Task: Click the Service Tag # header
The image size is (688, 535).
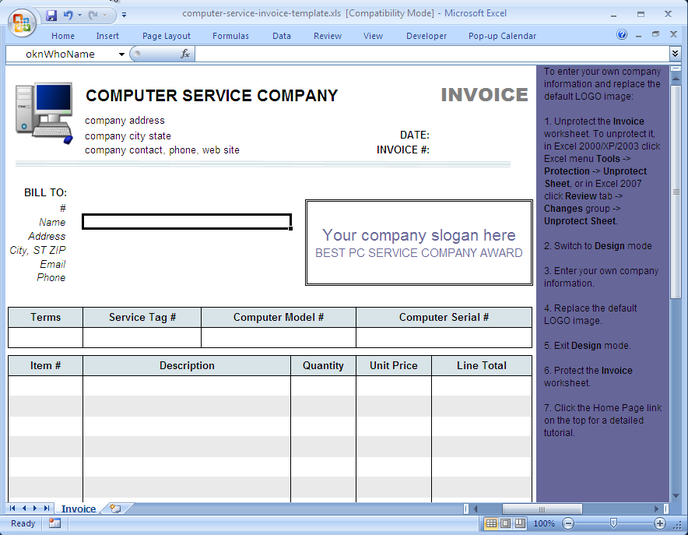Action: (x=142, y=317)
